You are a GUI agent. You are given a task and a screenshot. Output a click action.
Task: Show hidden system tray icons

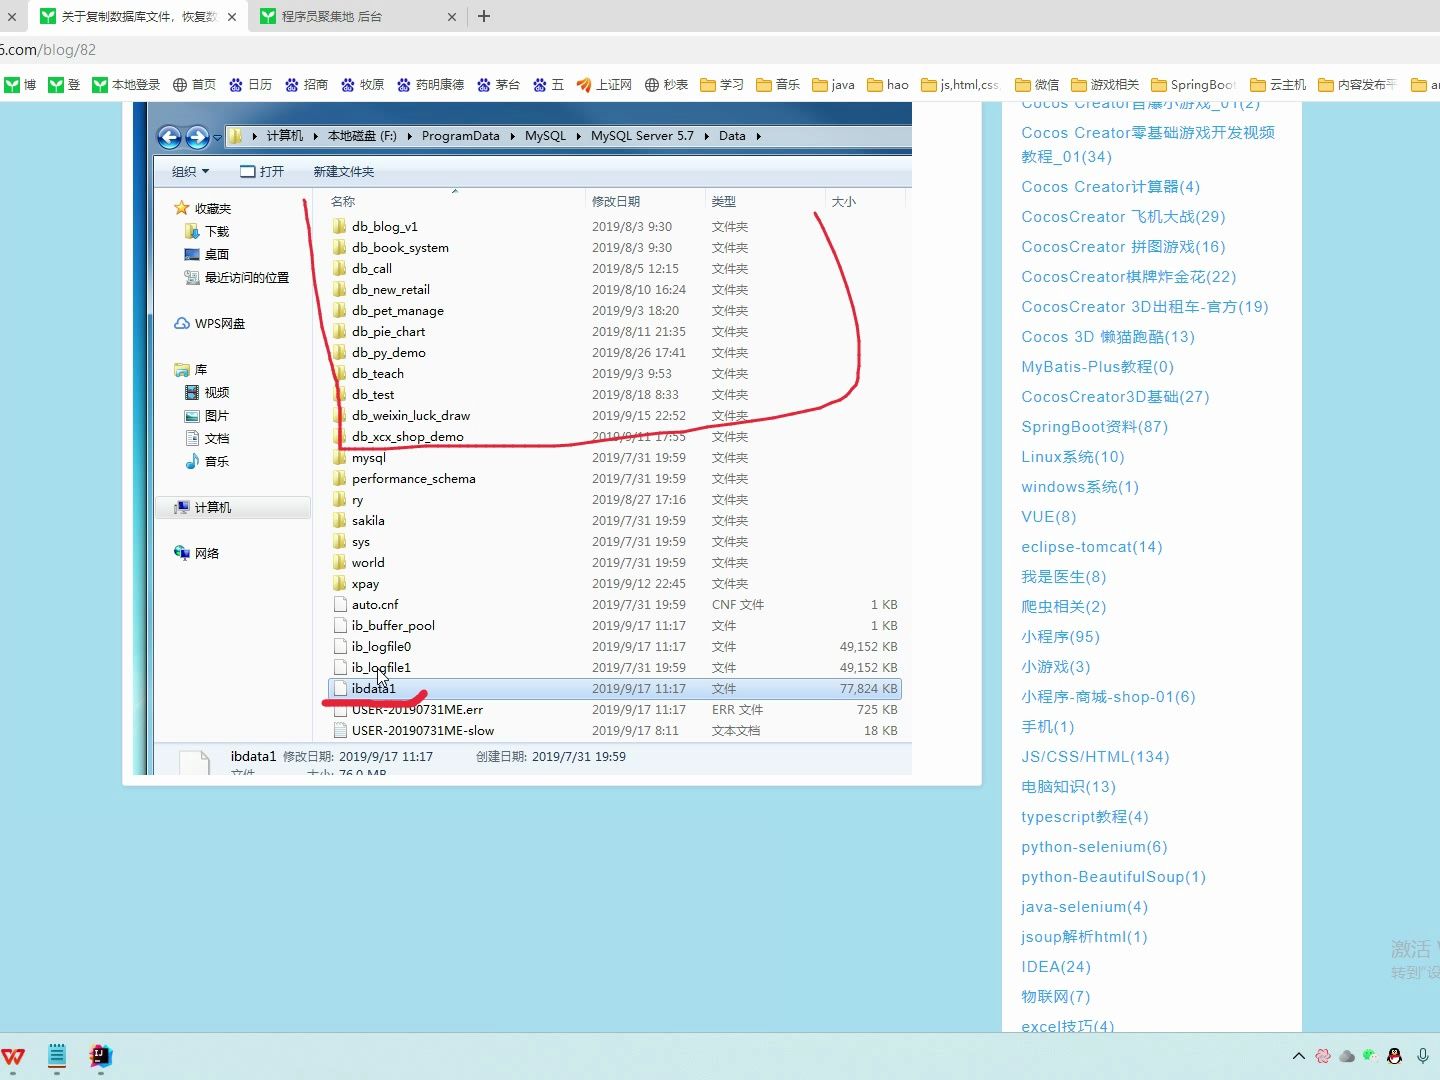point(1298,1056)
